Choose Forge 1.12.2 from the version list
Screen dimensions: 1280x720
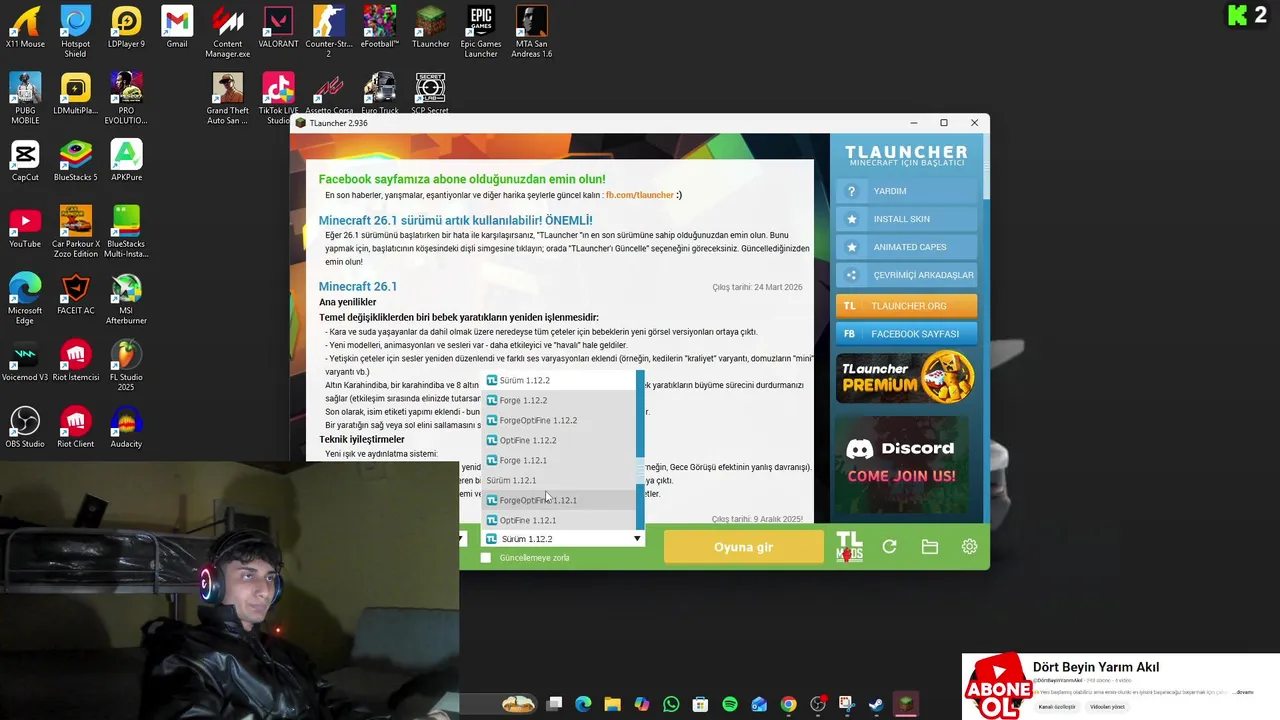[559, 400]
